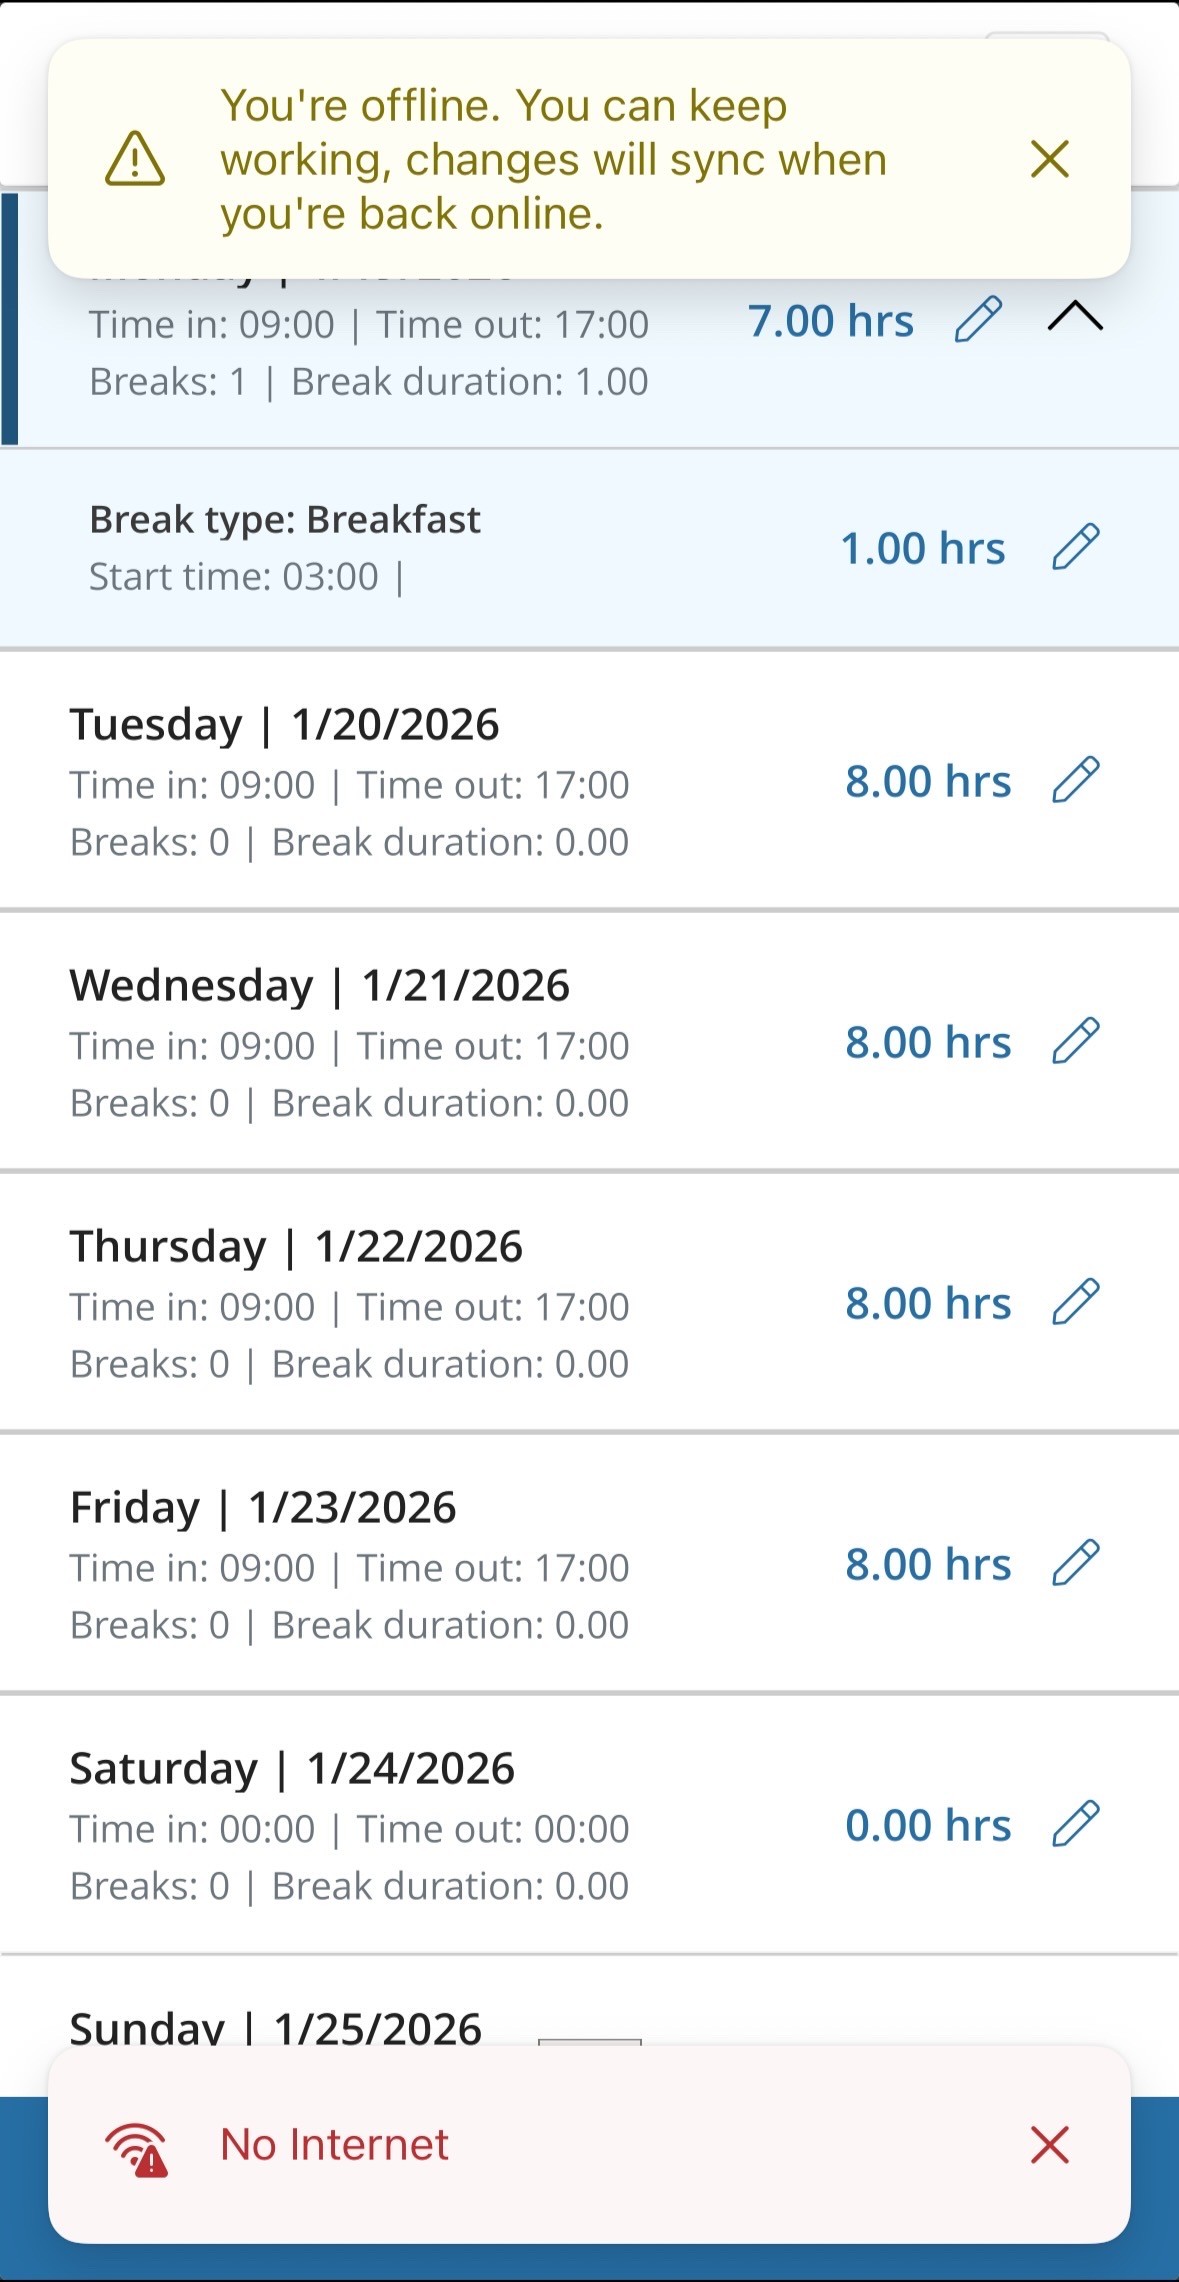Open the Thursday 1/22/2026 day entry
The height and width of the screenshot is (2282, 1179).
coord(400,1304)
